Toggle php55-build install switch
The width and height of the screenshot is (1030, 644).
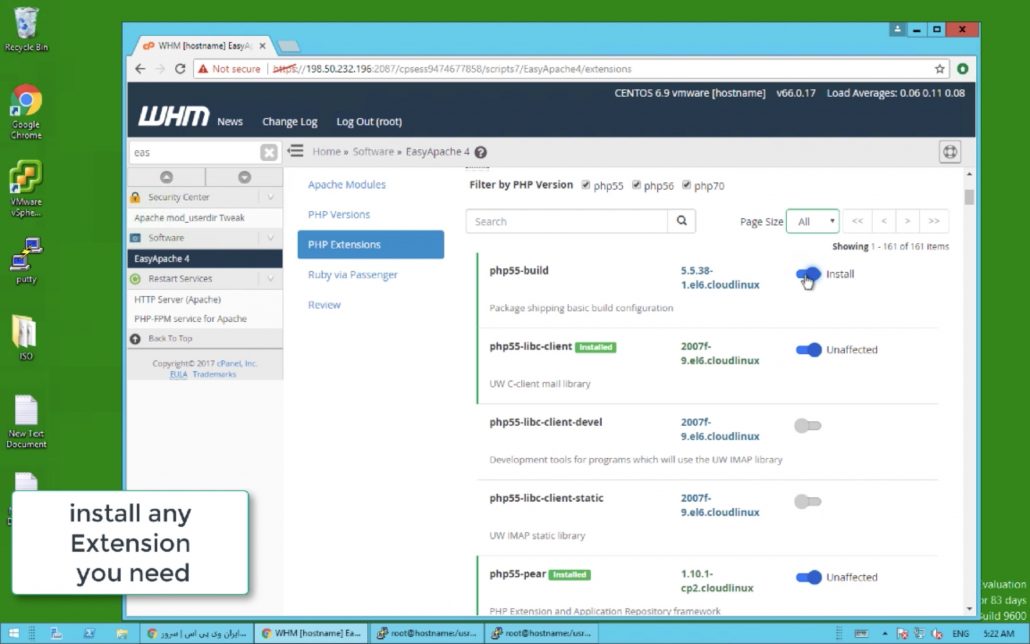pos(808,274)
